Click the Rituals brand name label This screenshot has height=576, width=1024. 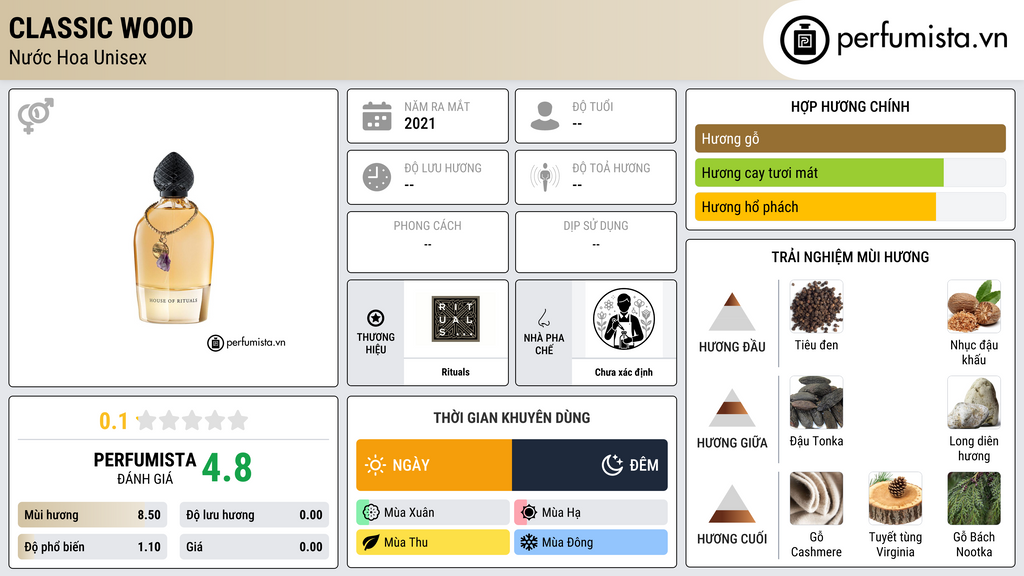pos(455,372)
